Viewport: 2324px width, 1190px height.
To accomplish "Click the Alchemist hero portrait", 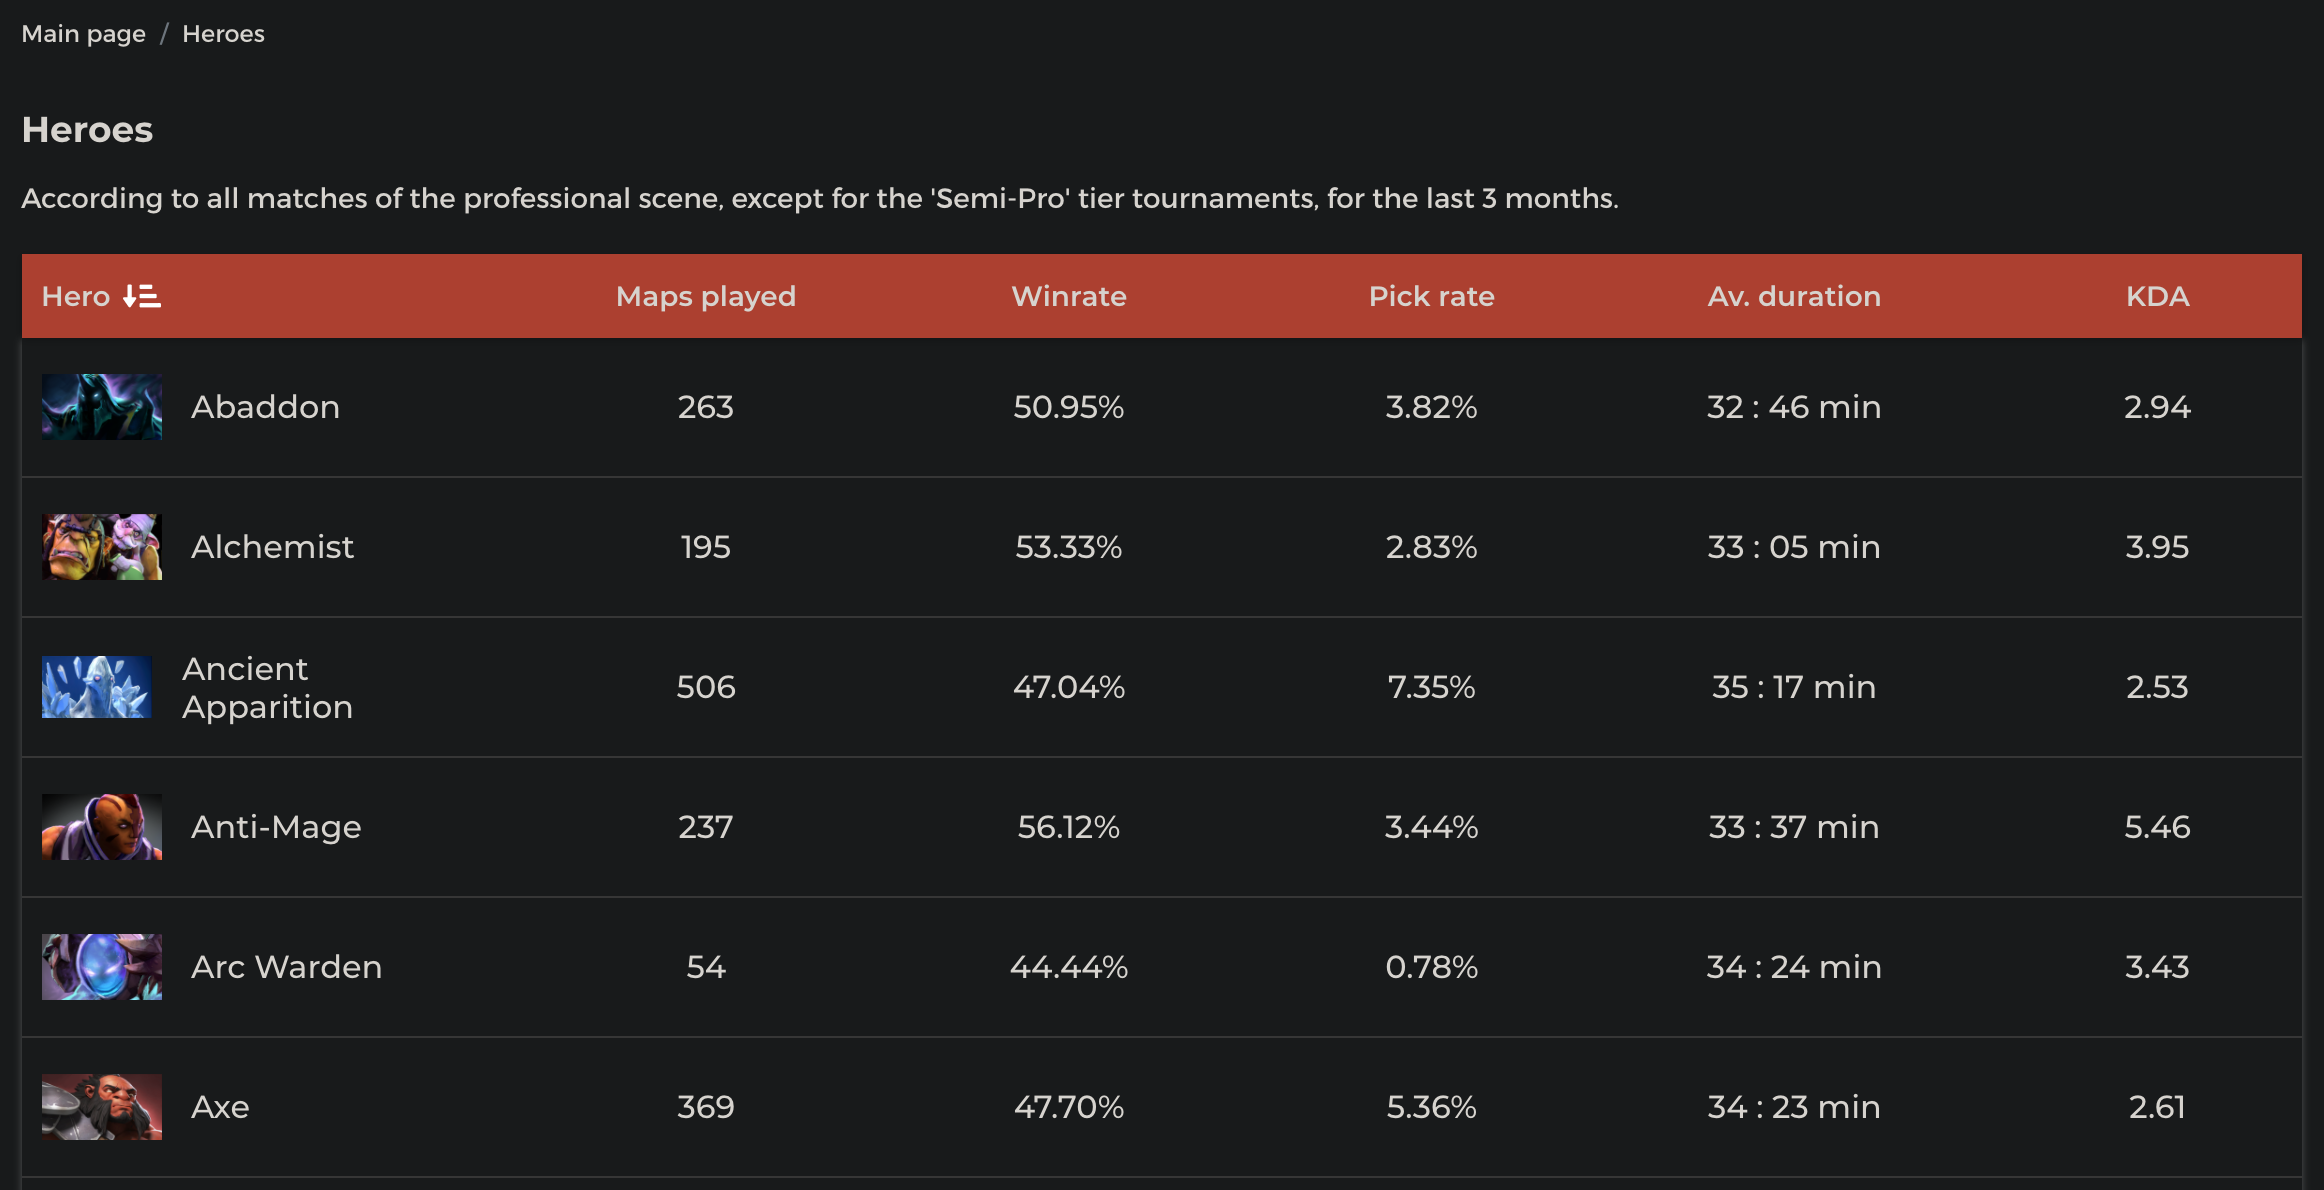I will [102, 547].
